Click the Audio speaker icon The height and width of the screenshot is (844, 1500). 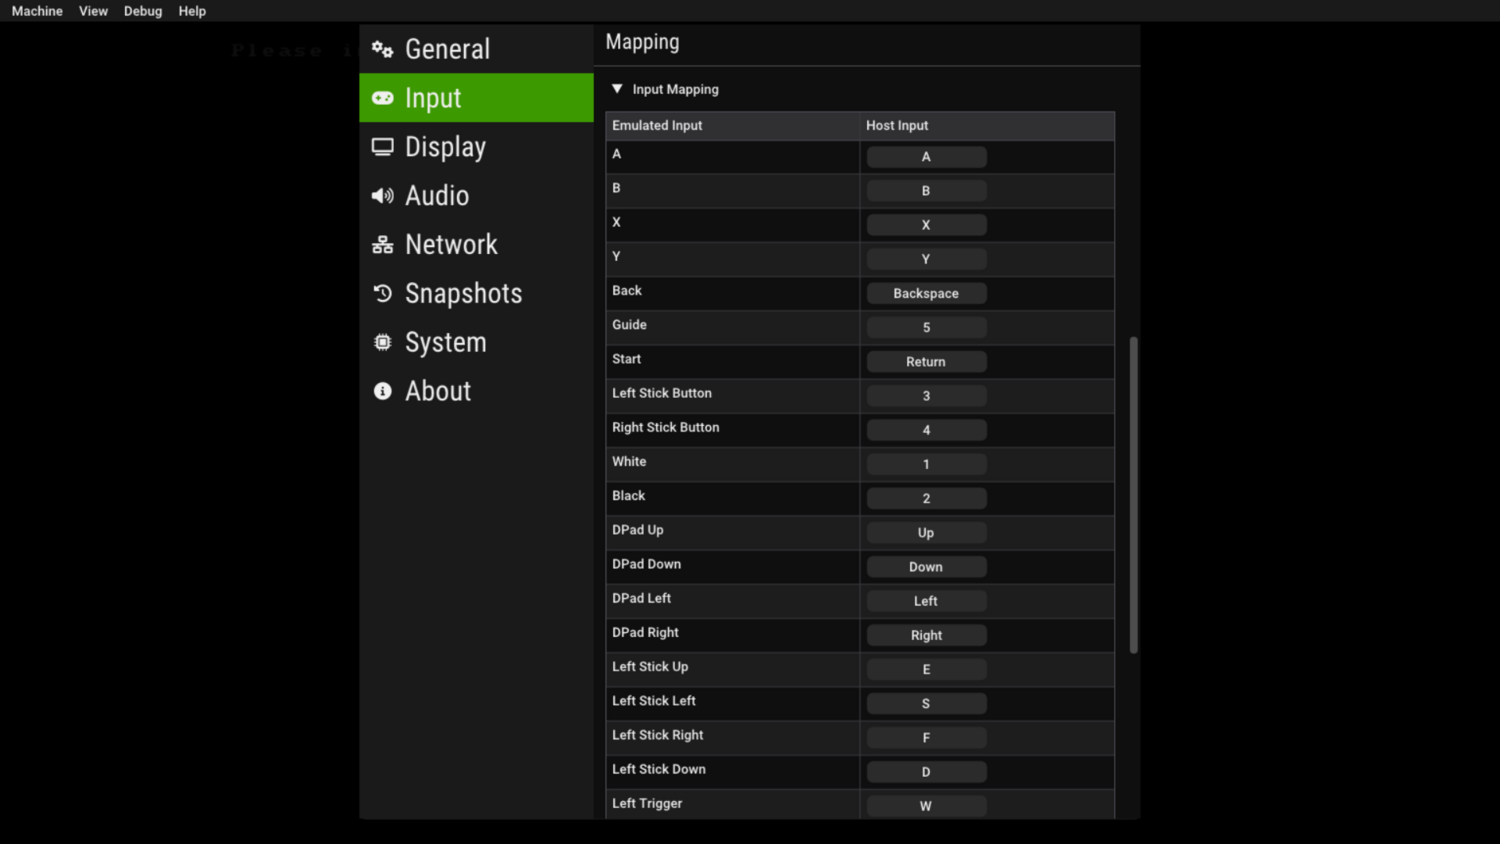point(382,196)
